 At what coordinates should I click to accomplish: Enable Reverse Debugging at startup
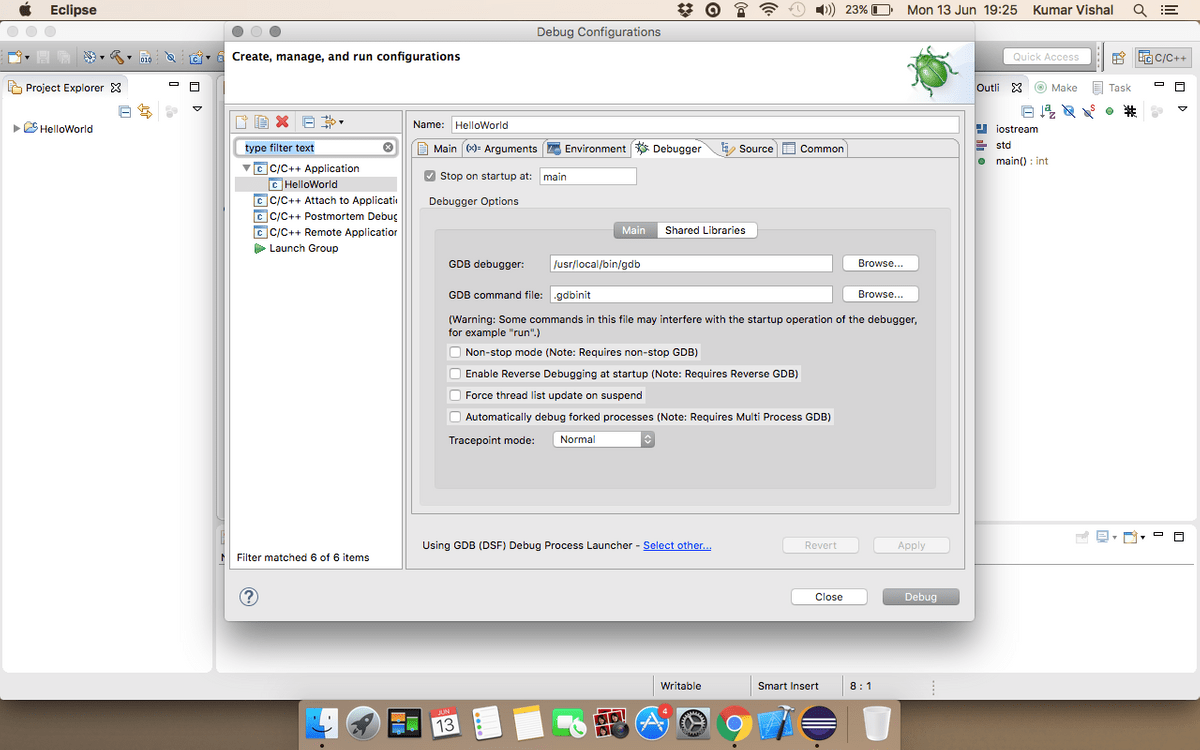tap(455, 373)
